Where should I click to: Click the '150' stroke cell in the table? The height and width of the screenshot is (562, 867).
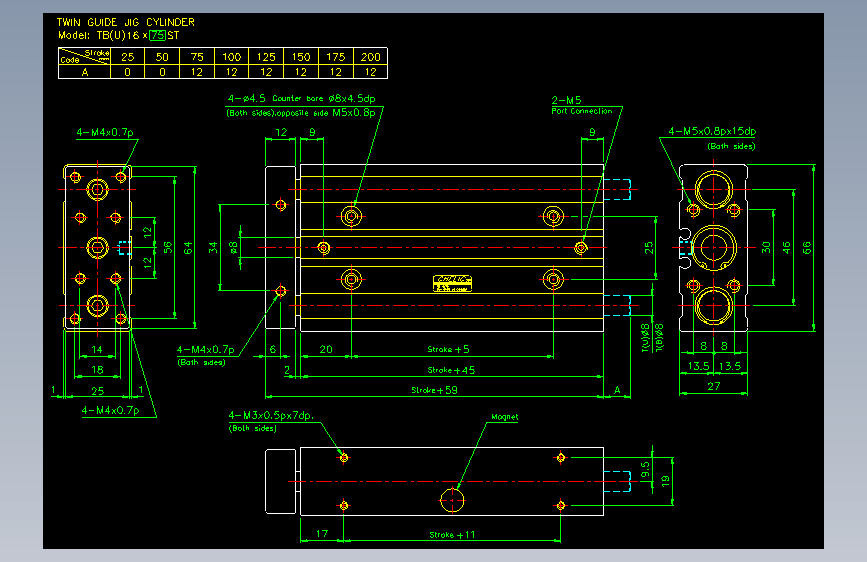tap(301, 56)
